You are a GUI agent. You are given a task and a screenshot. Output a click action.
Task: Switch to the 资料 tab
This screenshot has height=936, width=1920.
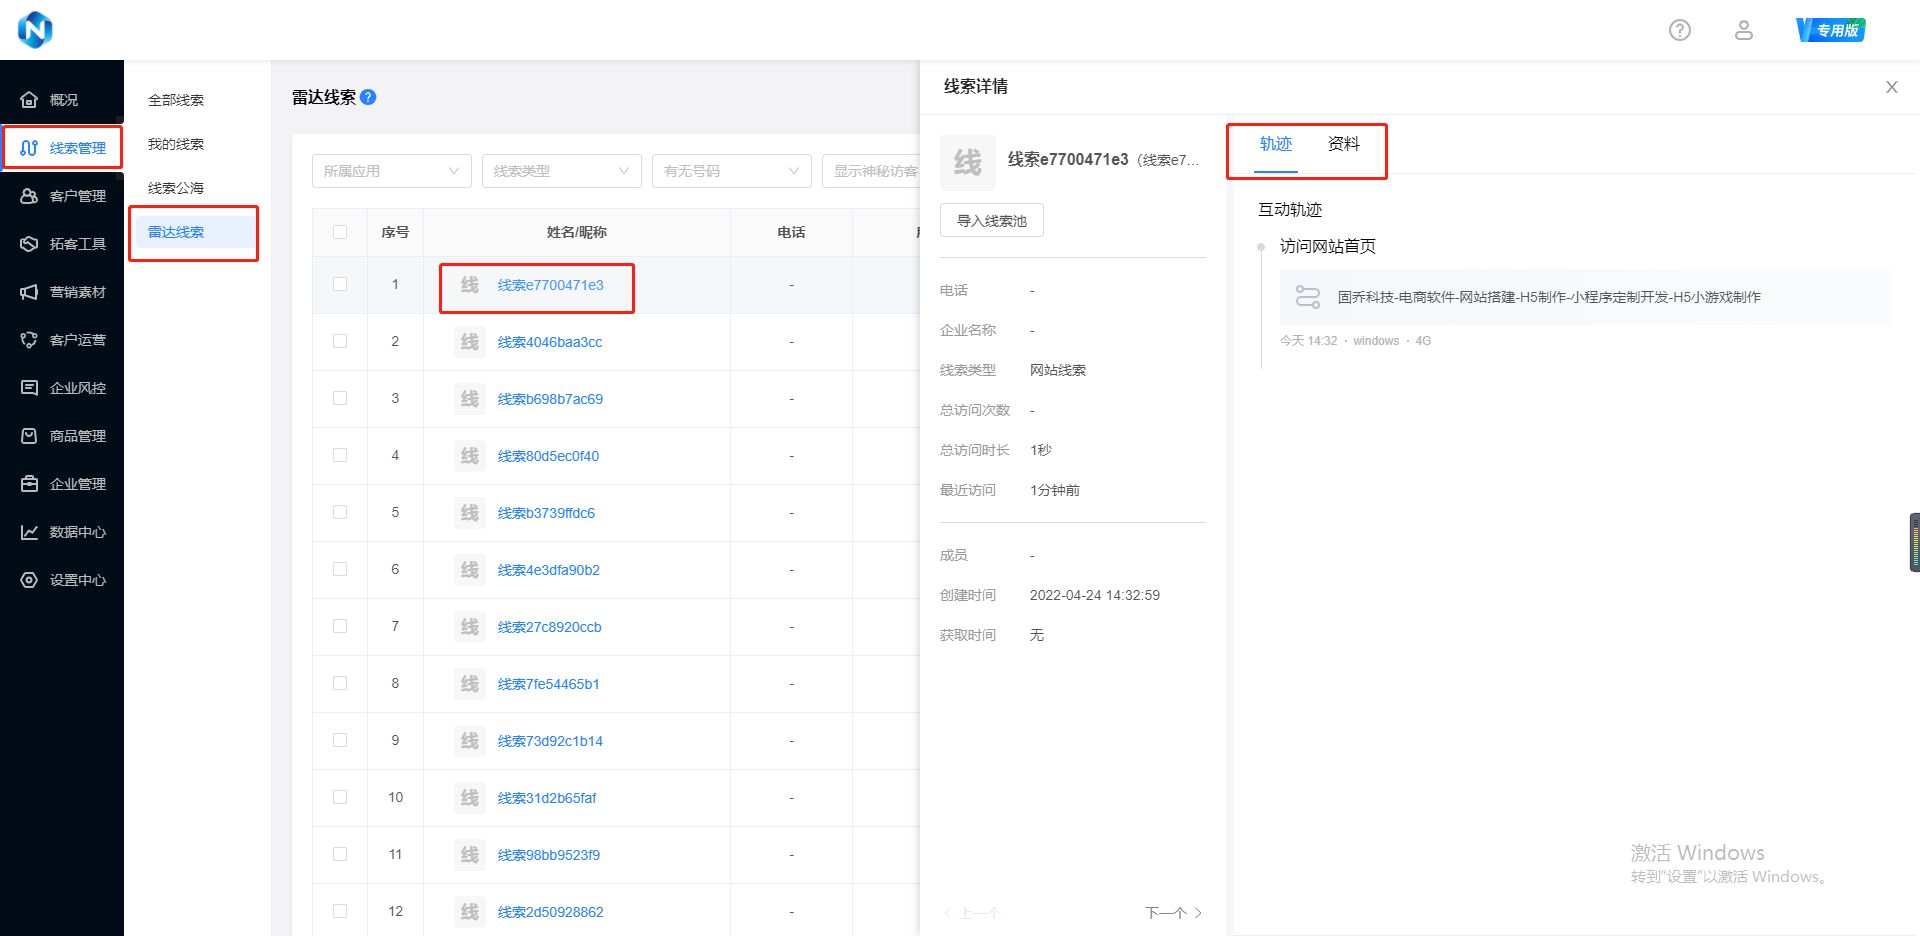(1345, 144)
